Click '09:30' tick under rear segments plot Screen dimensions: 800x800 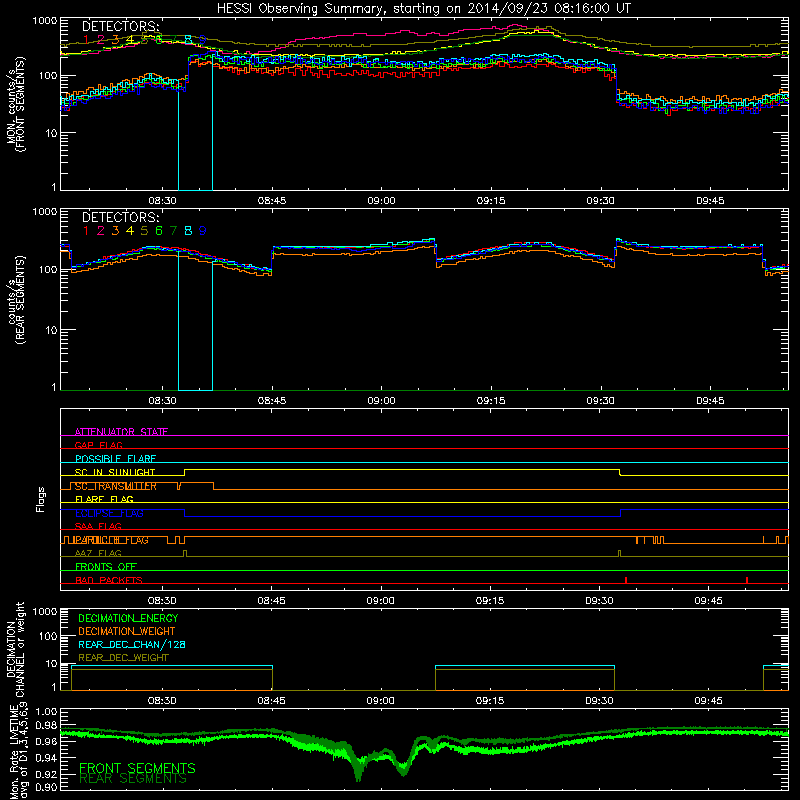pyautogui.click(x=601, y=401)
